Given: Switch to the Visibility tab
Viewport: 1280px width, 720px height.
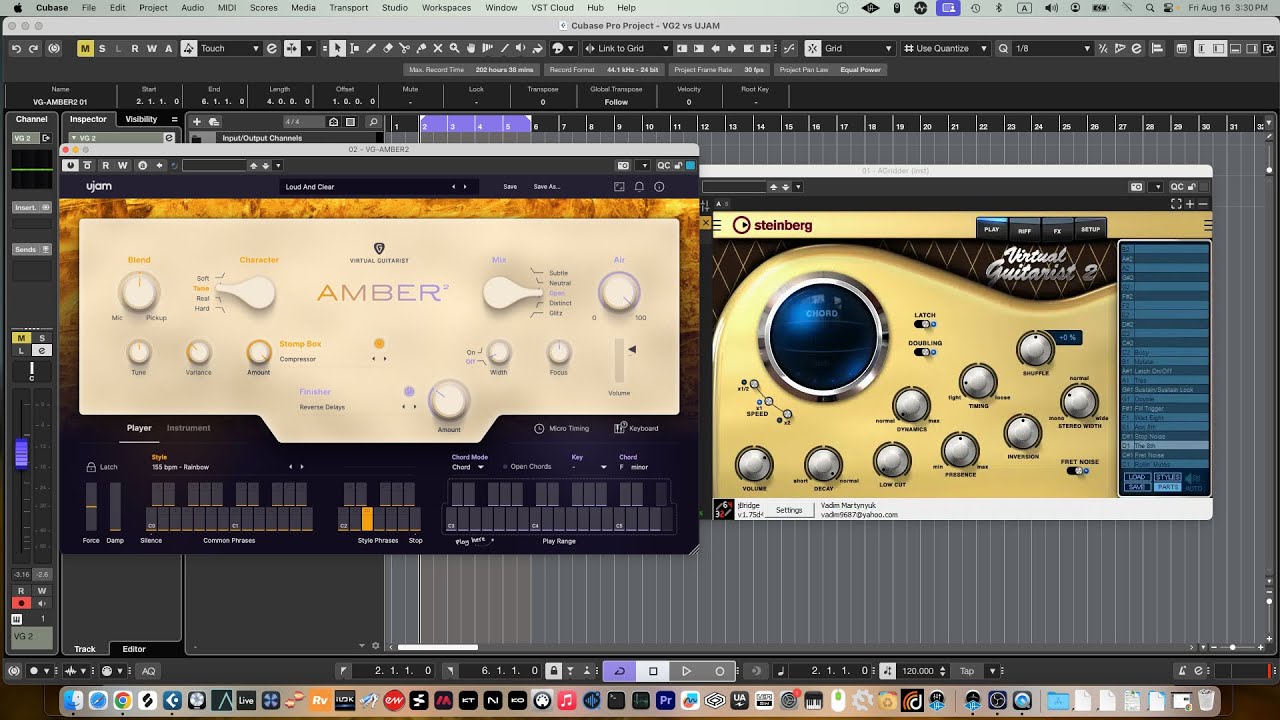Looking at the screenshot, I should tap(141, 119).
